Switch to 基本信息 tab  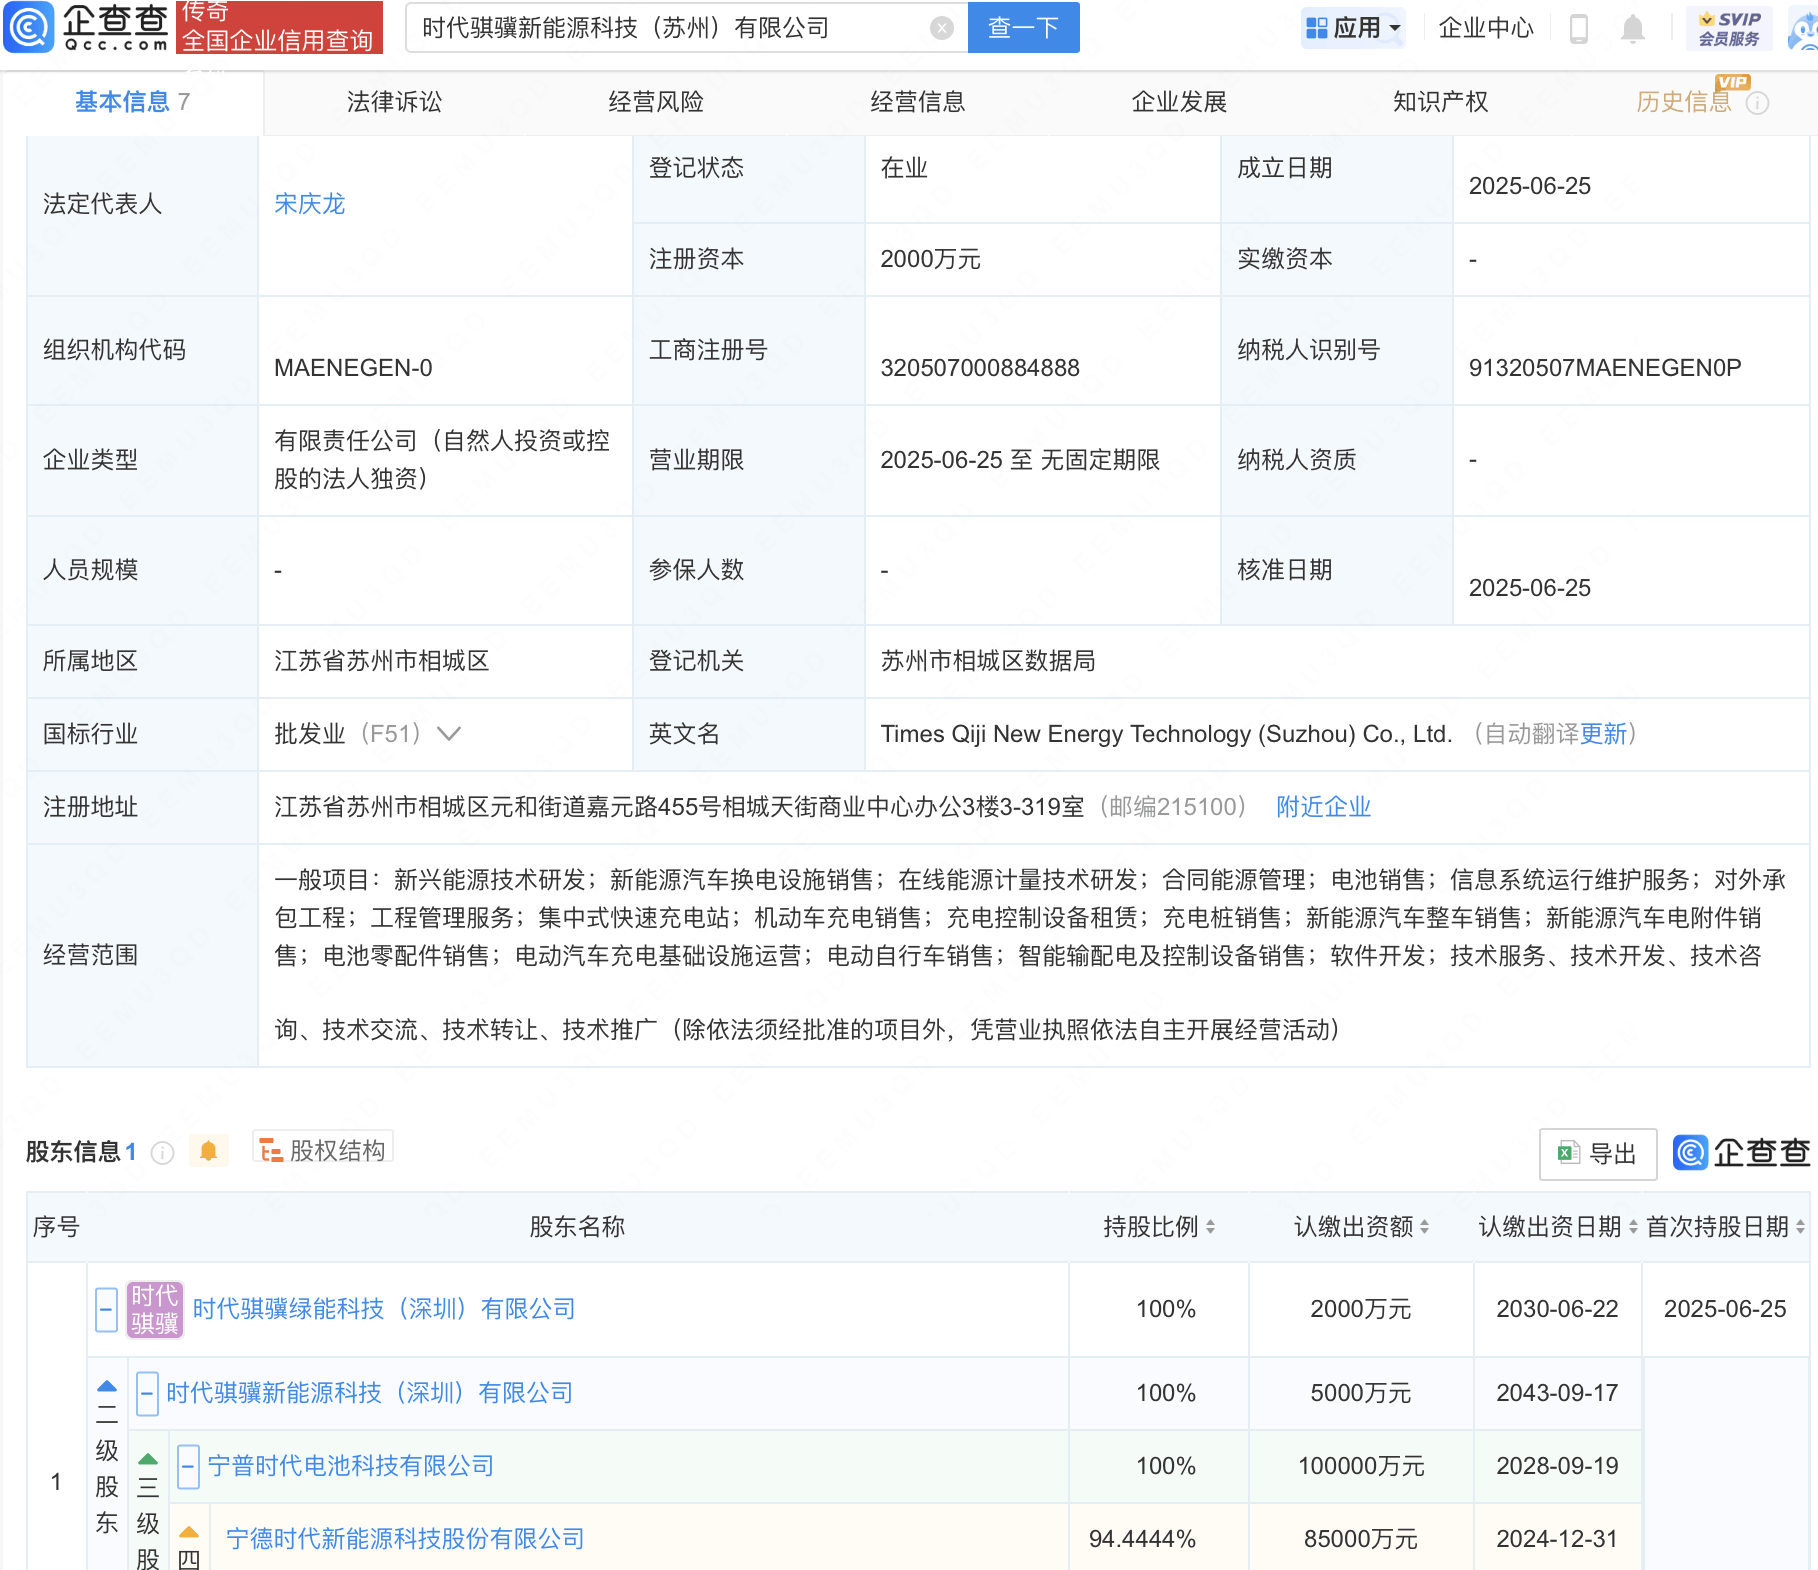(x=132, y=102)
